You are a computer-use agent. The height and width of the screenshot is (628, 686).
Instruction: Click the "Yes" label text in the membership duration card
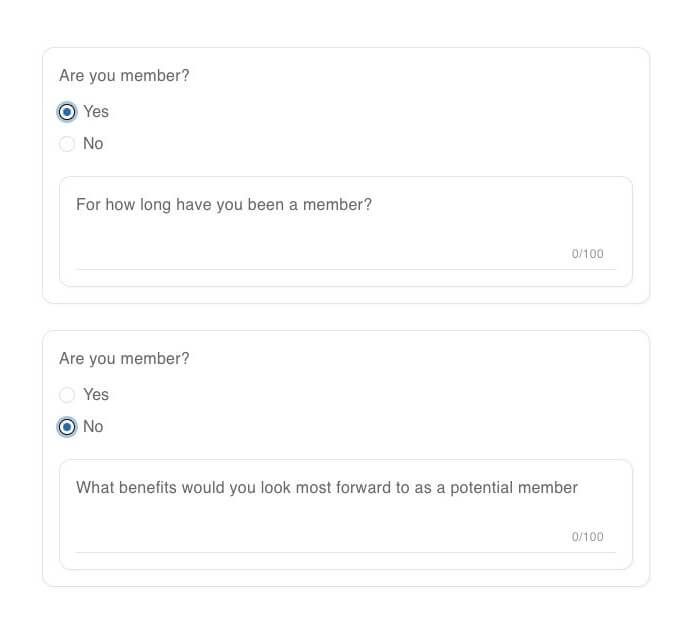(x=96, y=112)
